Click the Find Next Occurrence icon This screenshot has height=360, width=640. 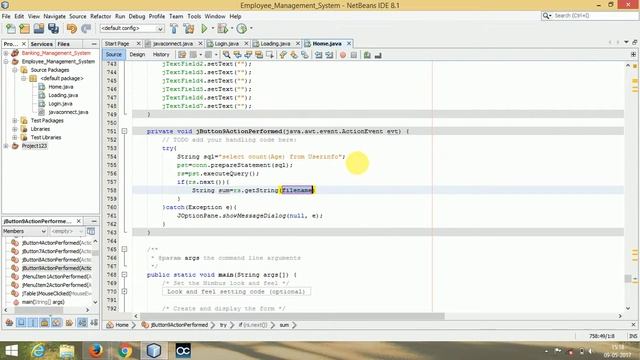point(248,55)
